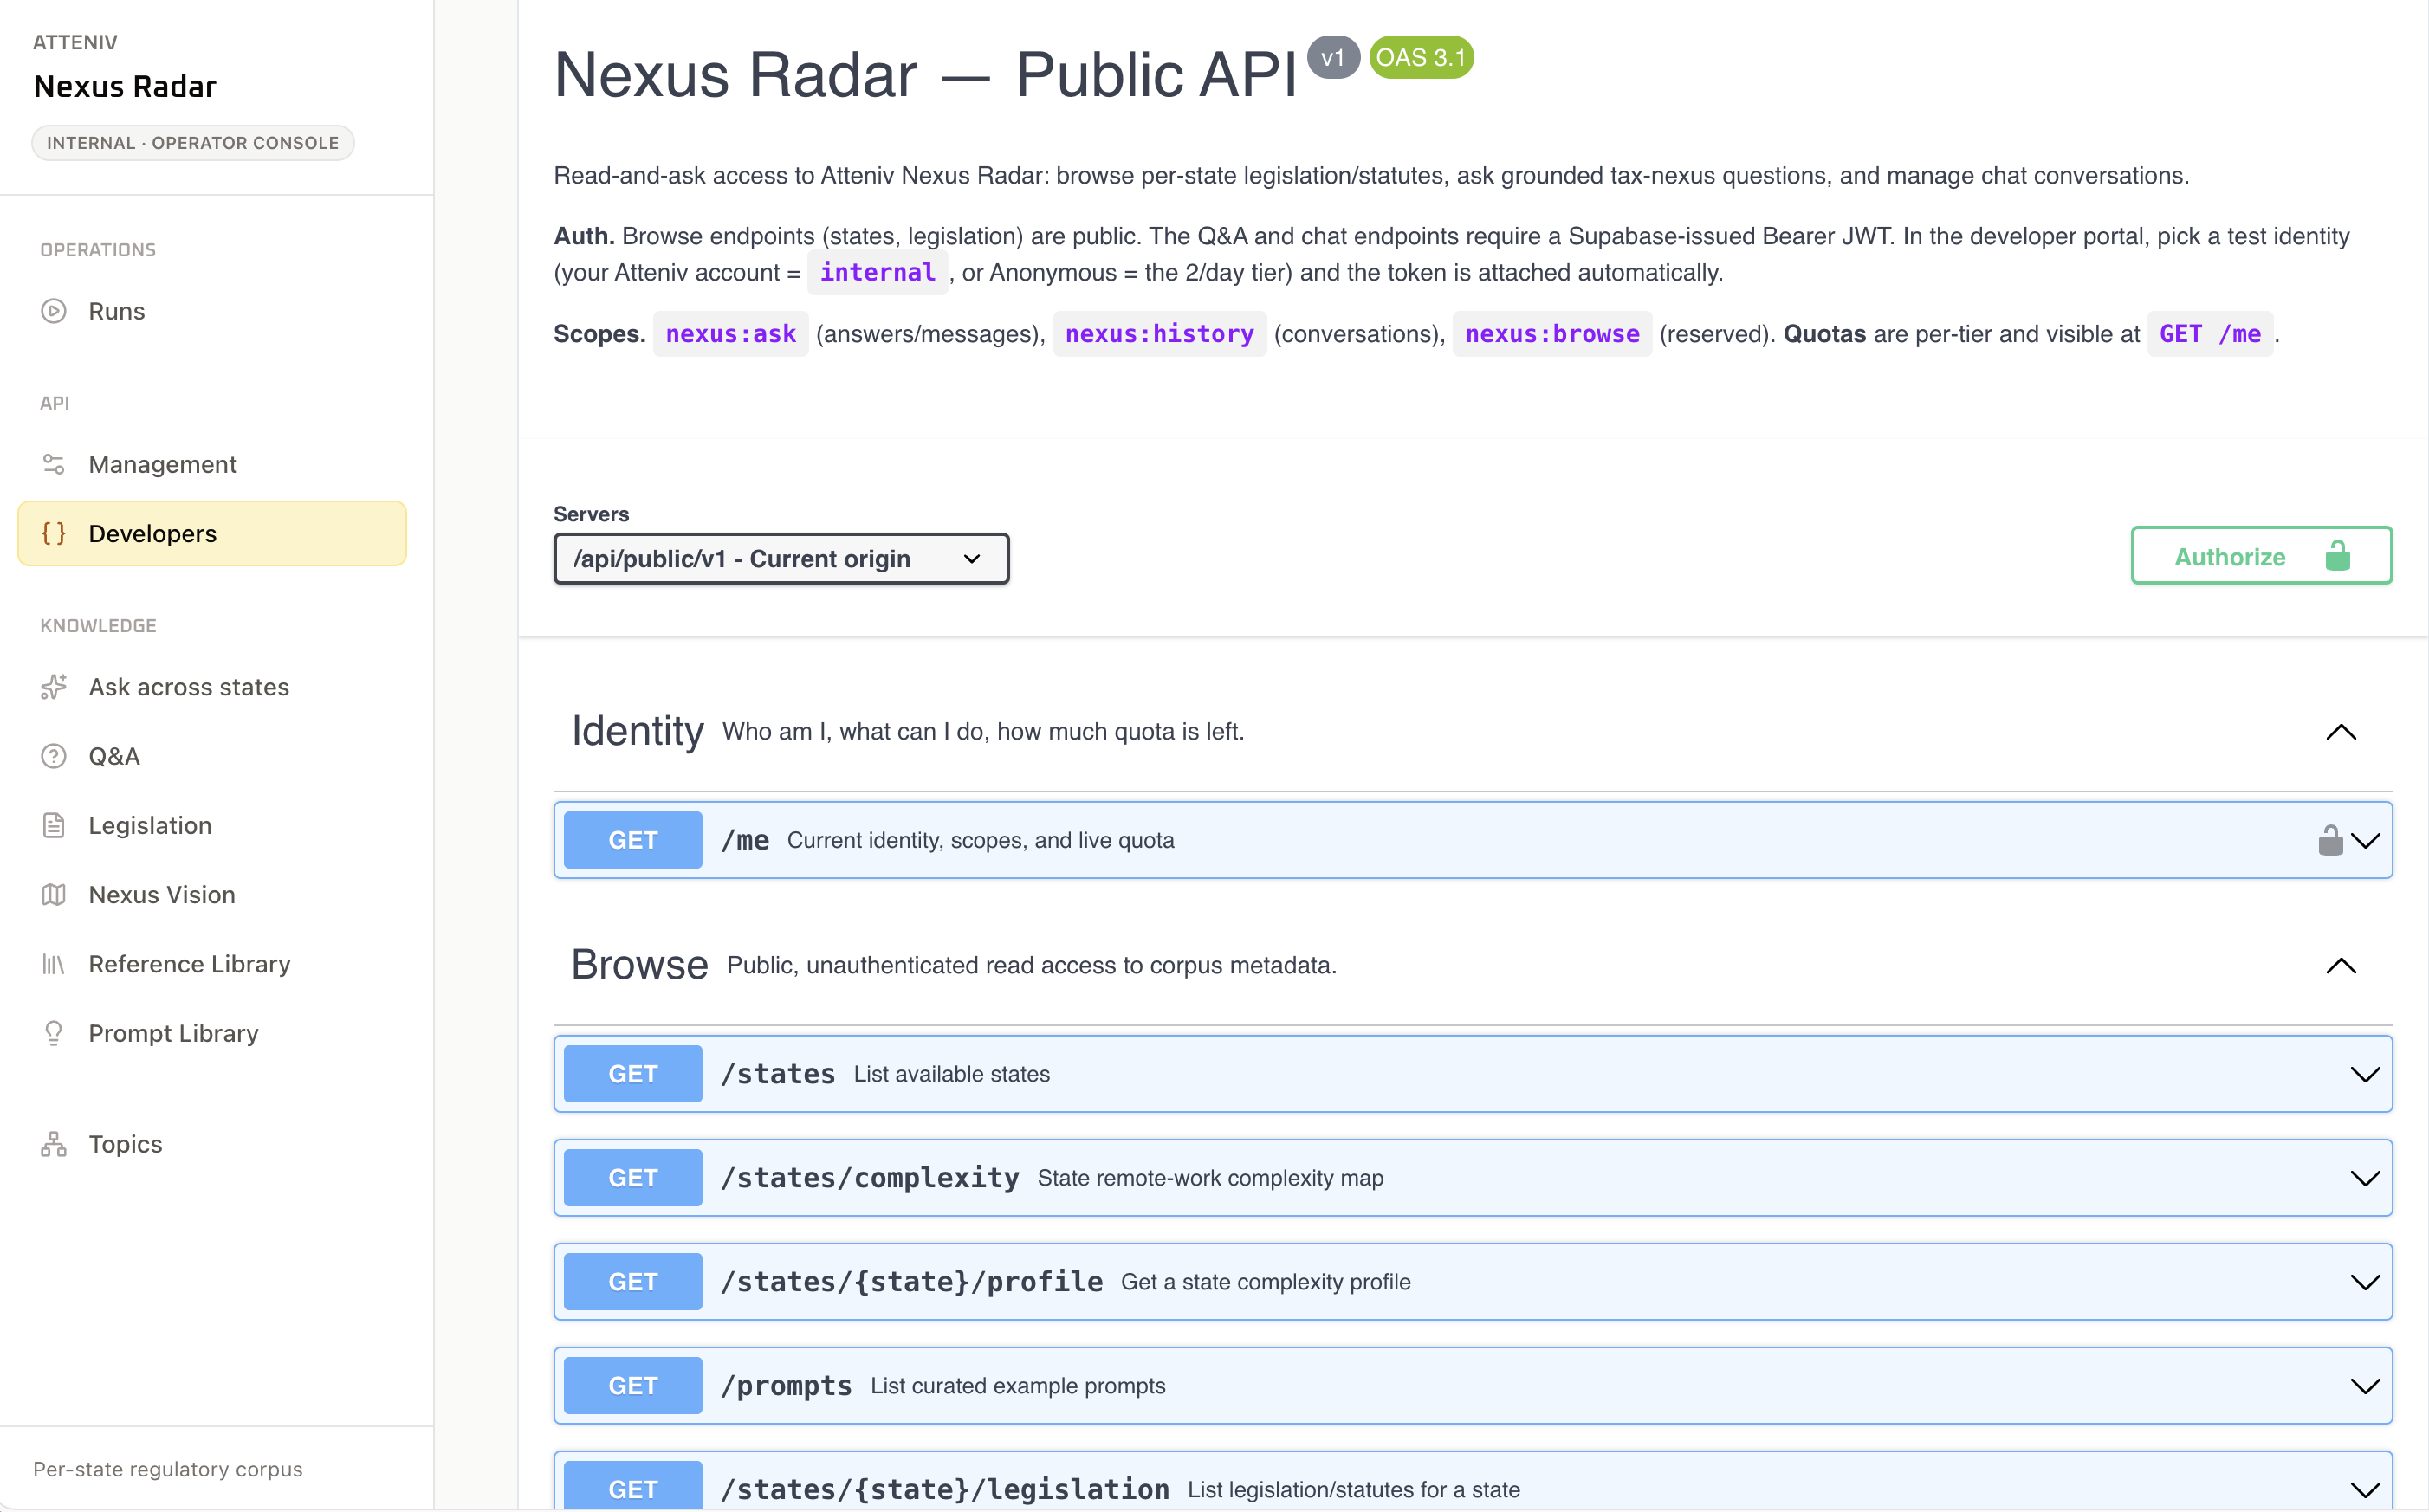Select the Developers menu item
This screenshot has width=2429, height=1512.
point(212,533)
